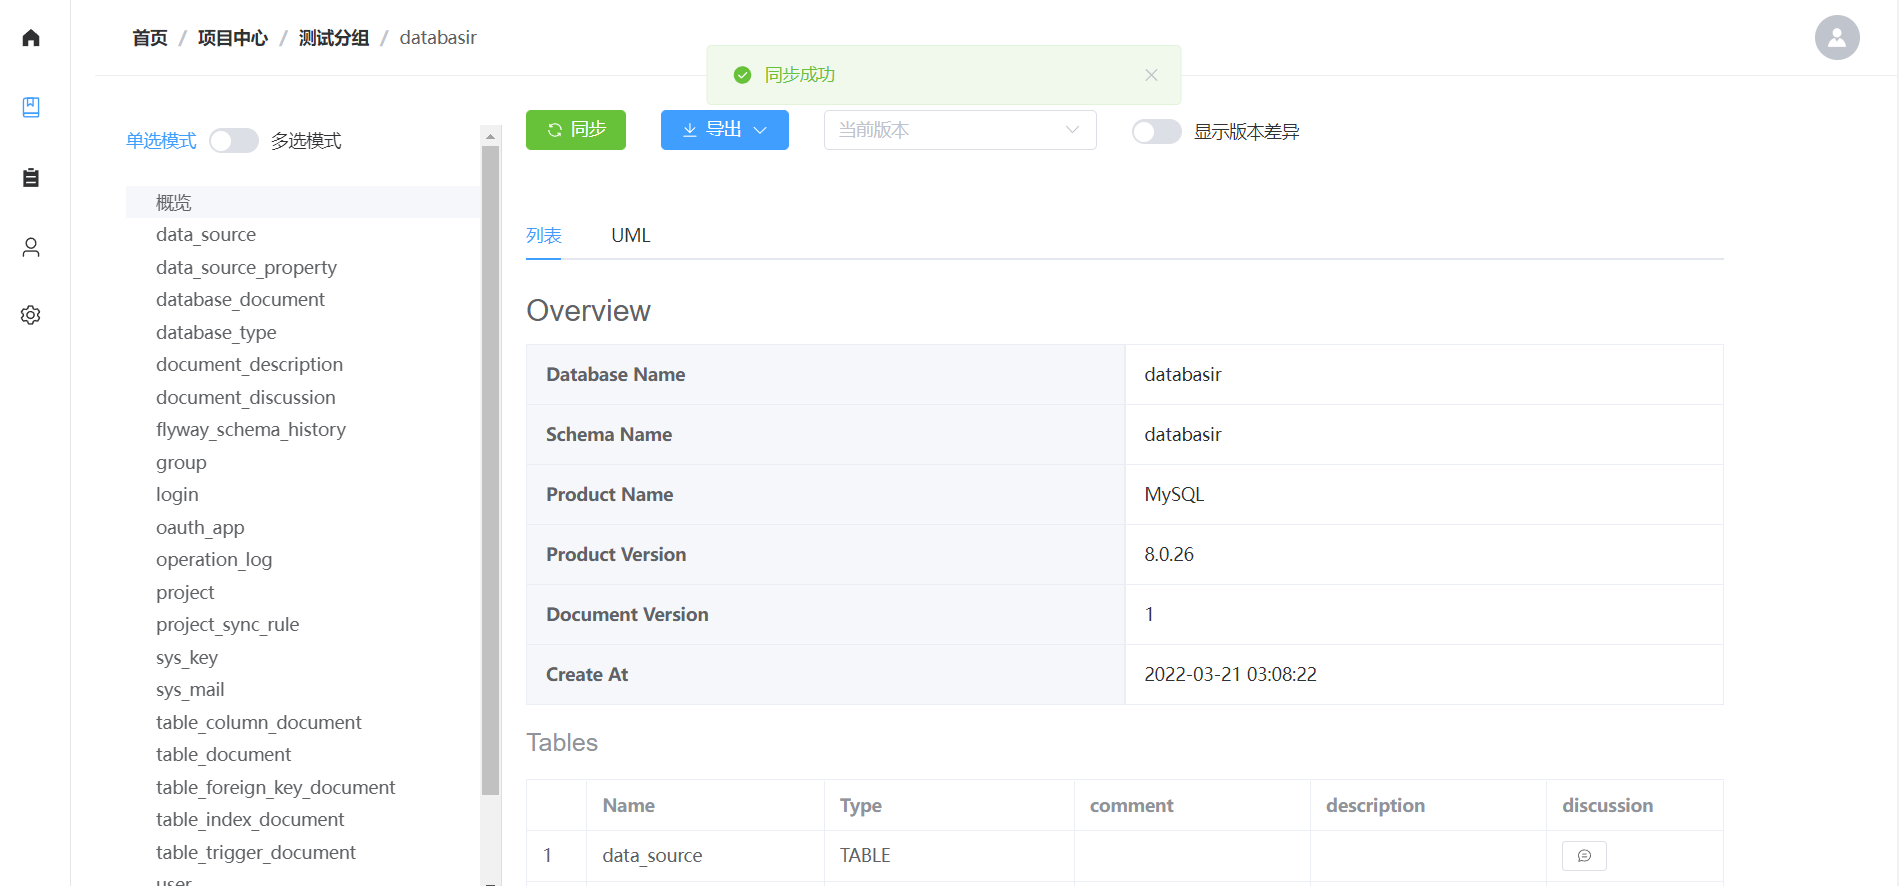Go to 项目中心 breadcrumb link
Screen dimensions: 1899x886
[232, 38]
